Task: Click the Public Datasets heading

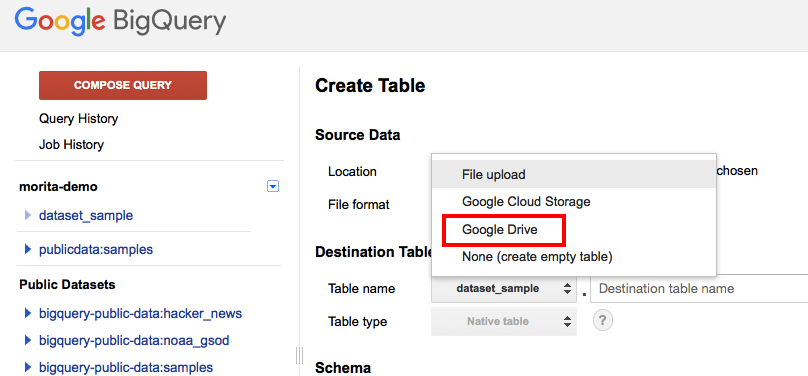Action: 67,284
